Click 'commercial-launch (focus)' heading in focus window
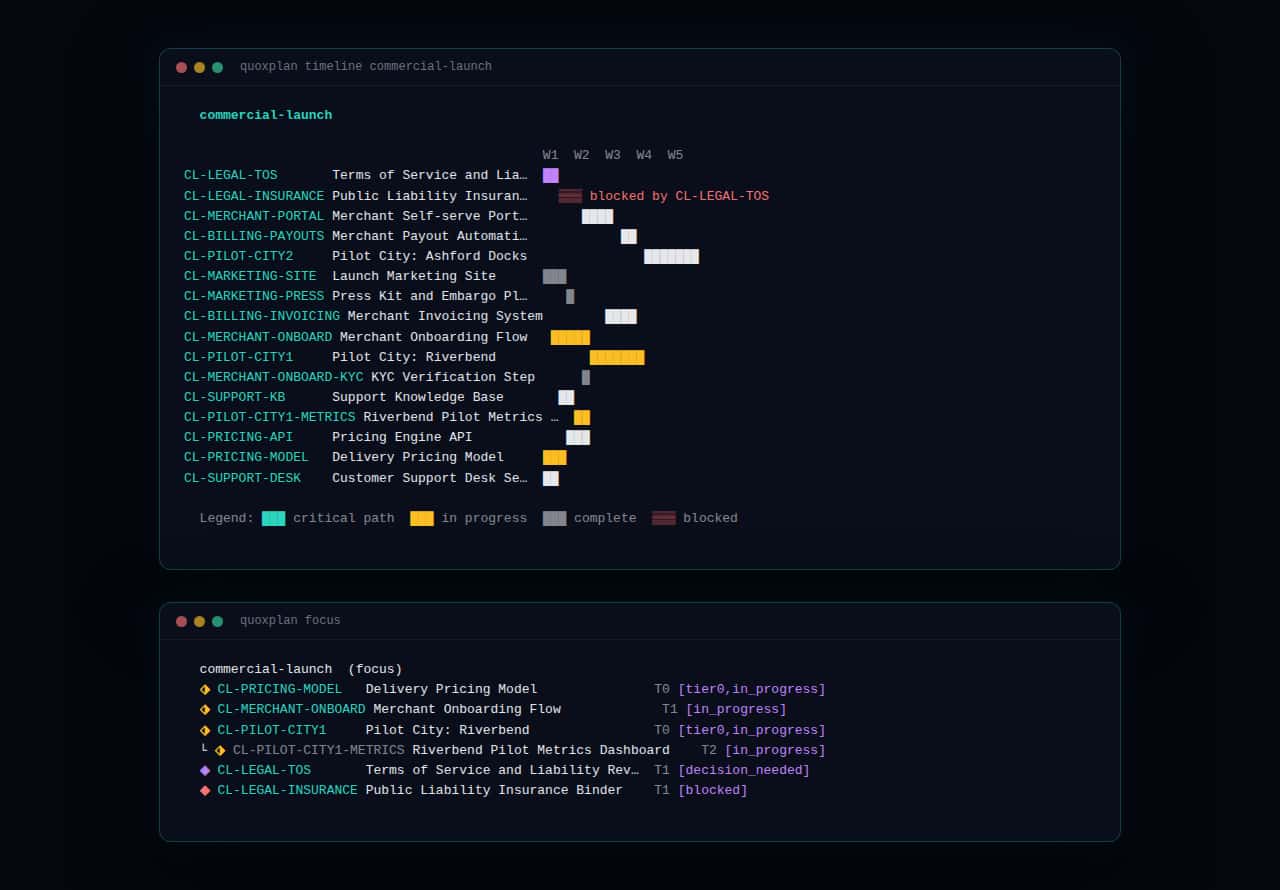The height and width of the screenshot is (890, 1280). click(x=301, y=669)
